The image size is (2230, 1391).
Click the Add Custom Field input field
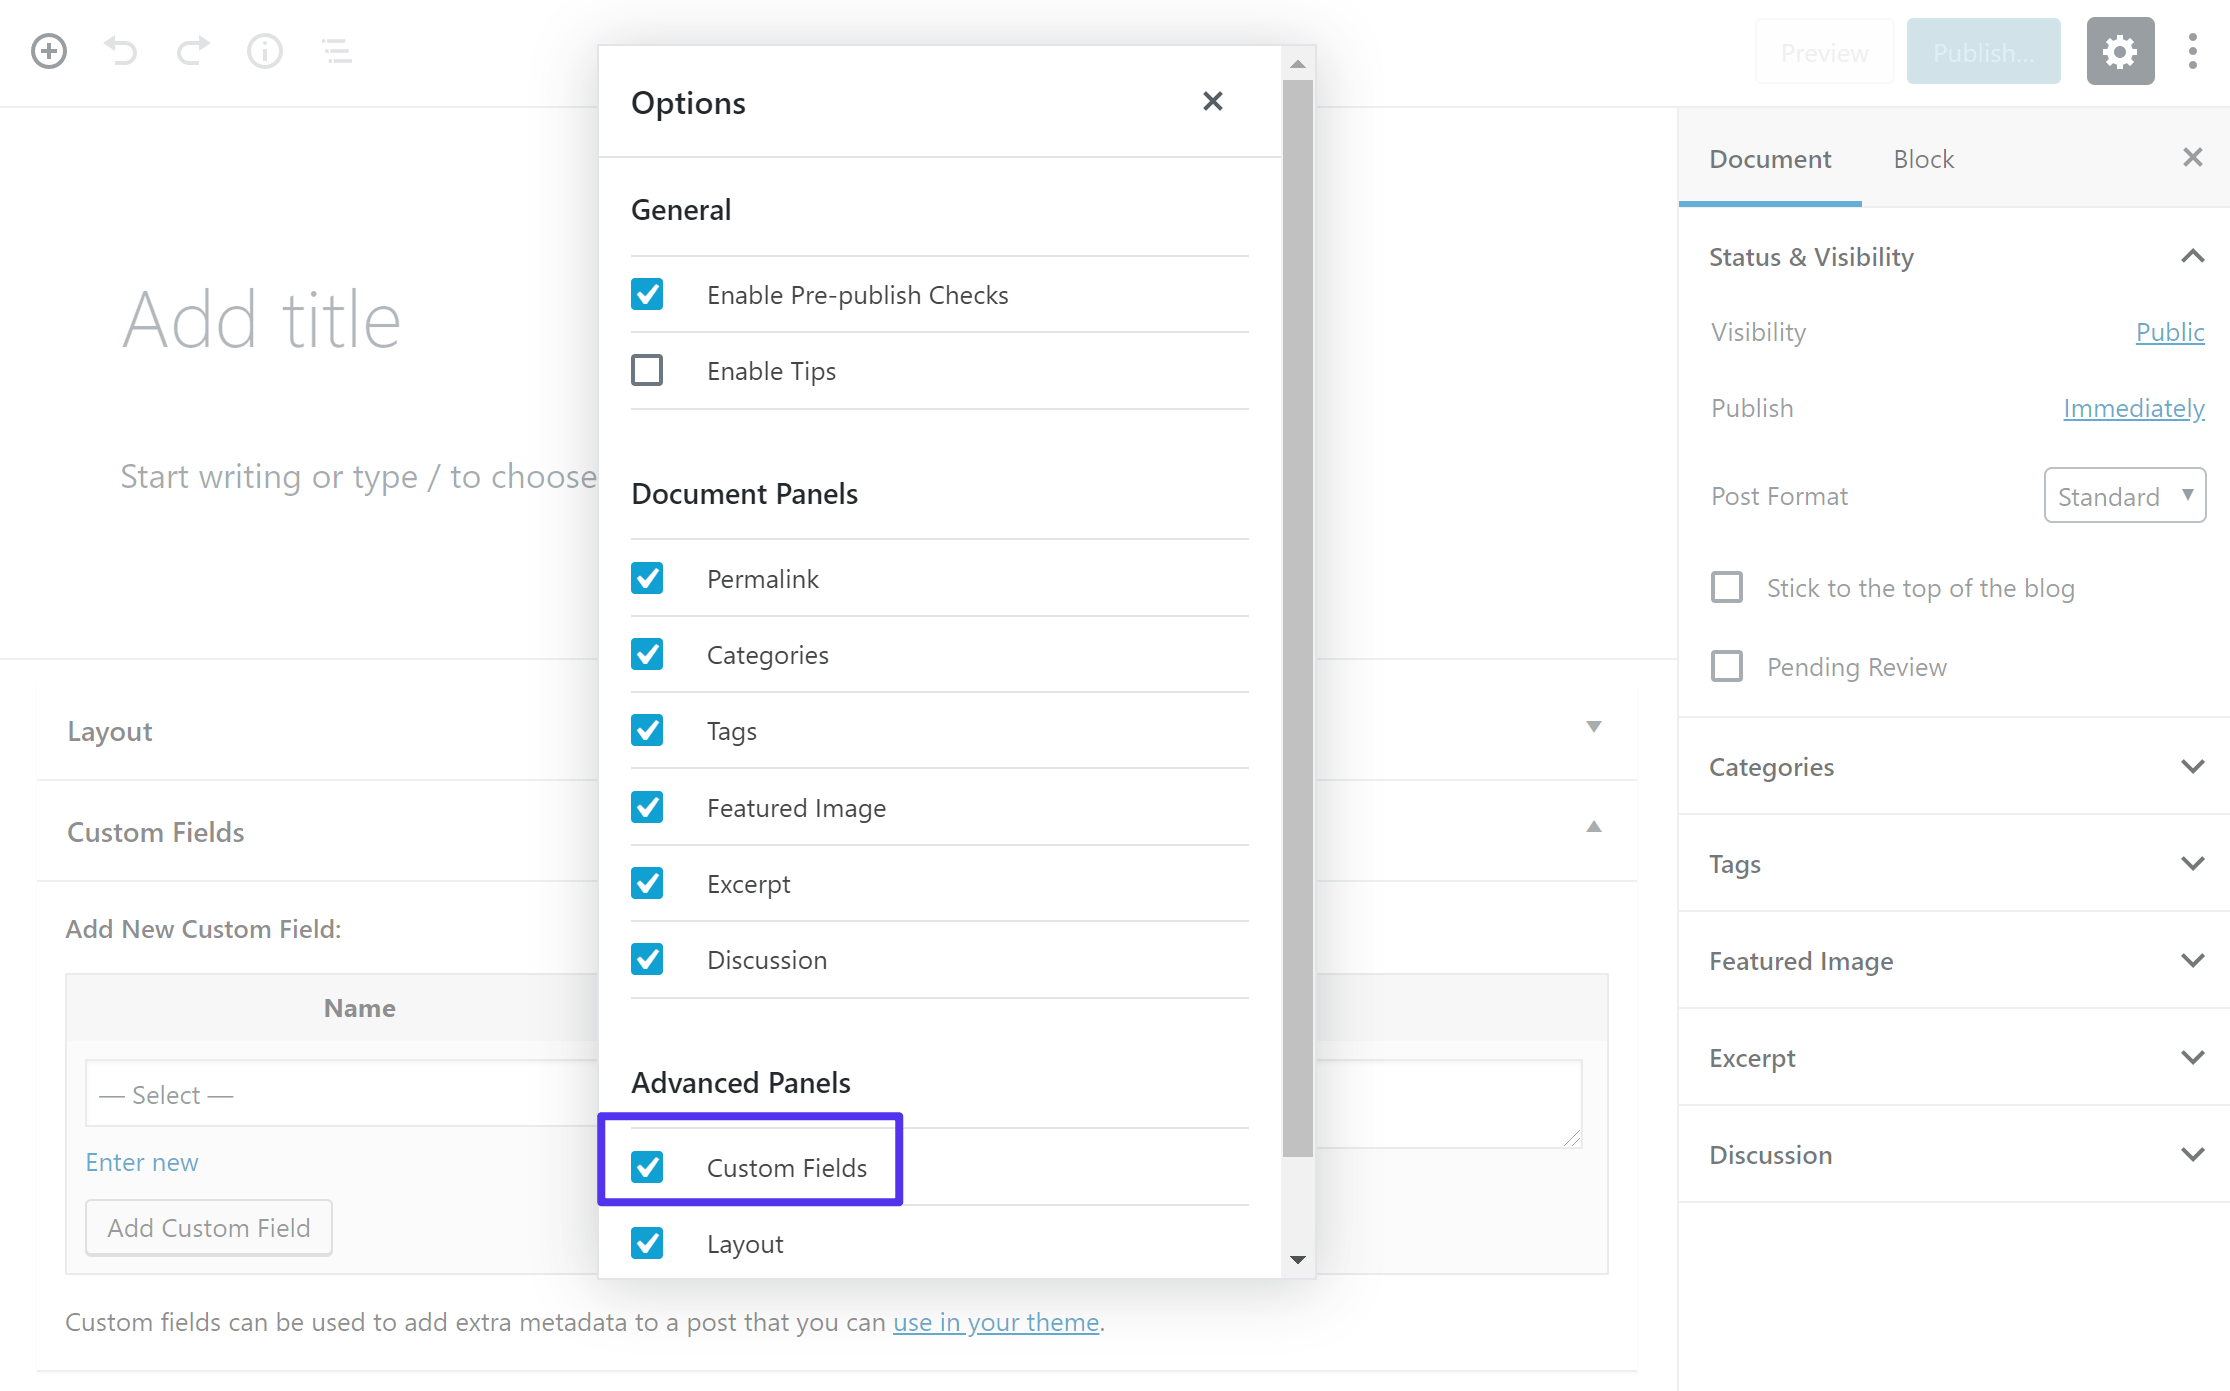point(208,1228)
